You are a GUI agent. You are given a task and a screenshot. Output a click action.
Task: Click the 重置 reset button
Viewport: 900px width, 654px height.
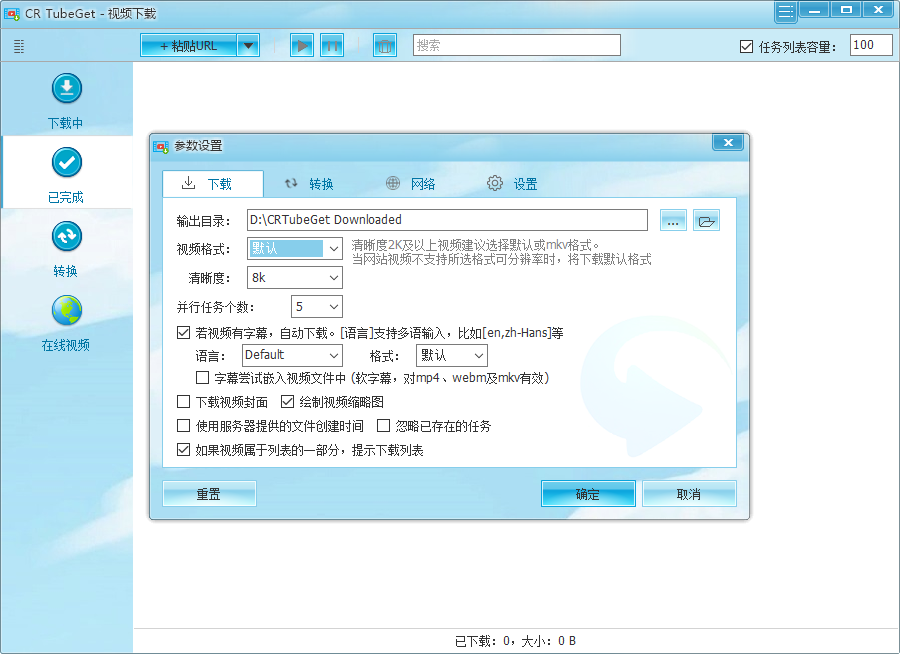(209, 494)
